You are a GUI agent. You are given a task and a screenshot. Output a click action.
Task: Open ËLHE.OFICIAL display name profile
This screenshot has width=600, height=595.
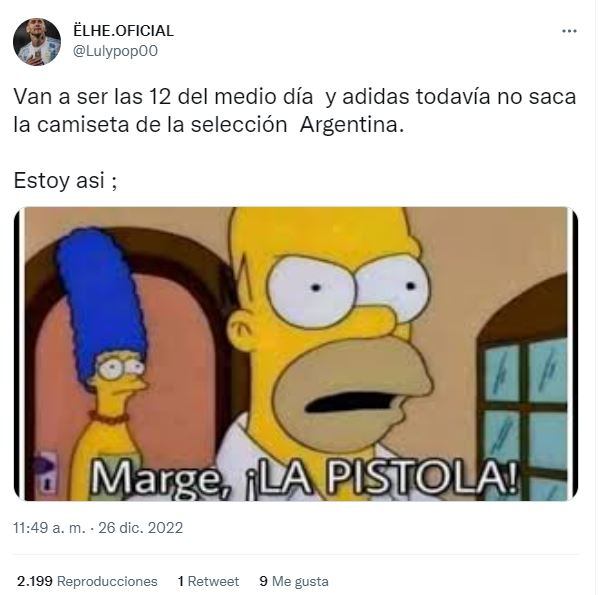click(x=123, y=31)
